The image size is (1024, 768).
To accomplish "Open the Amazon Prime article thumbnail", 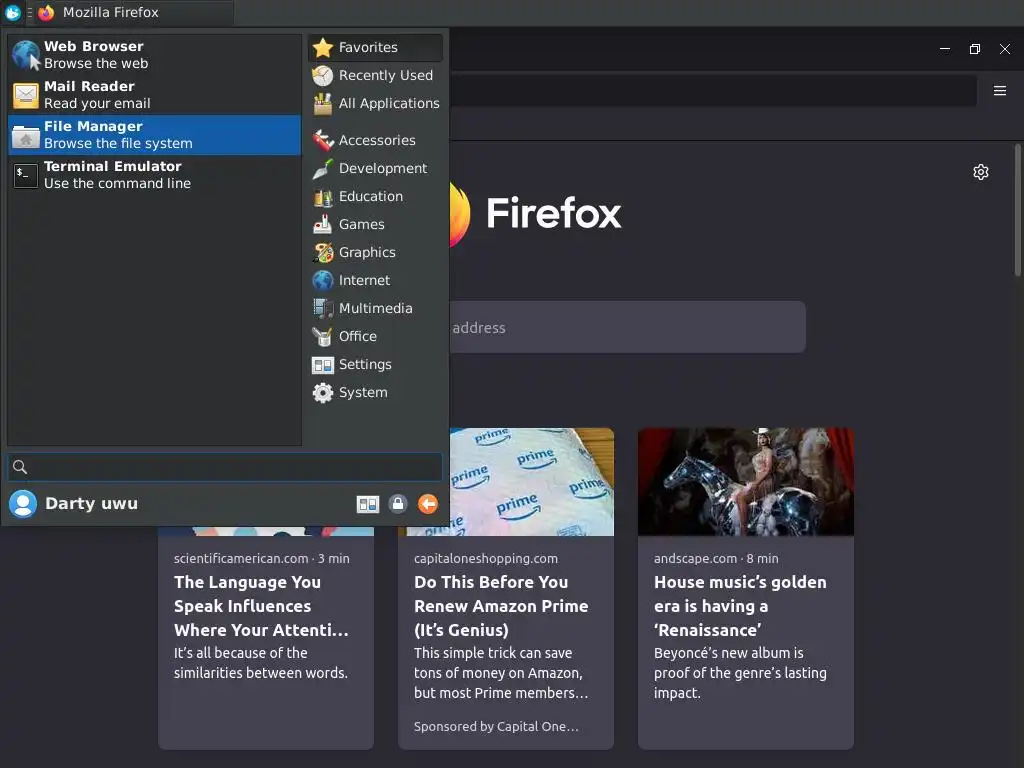I will coord(532,482).
